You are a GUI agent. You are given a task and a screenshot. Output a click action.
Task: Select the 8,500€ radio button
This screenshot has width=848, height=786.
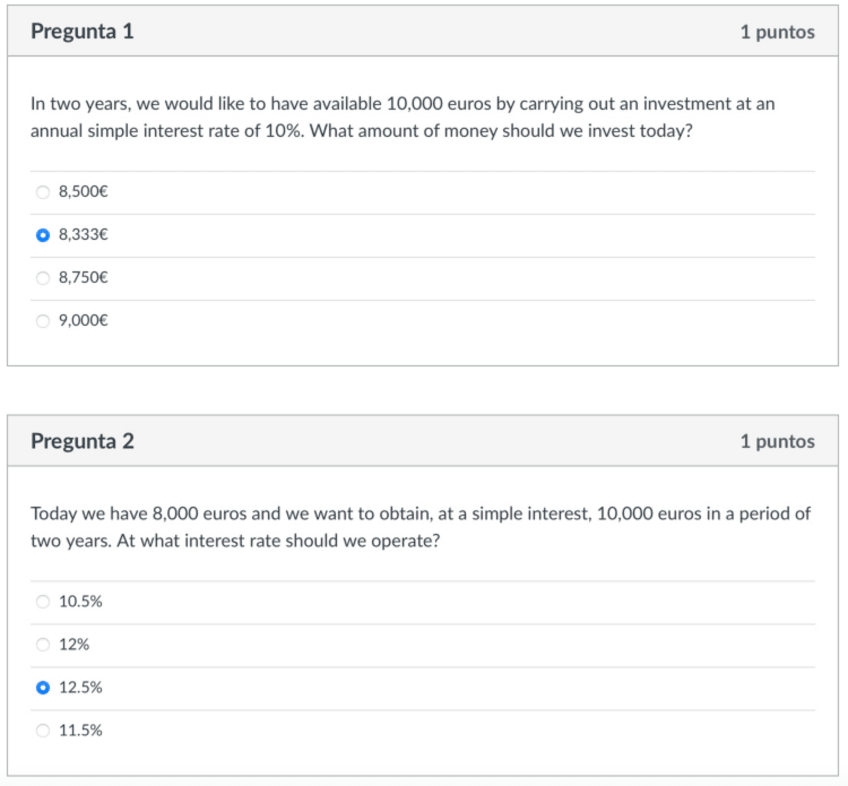(x=42, y=192)
